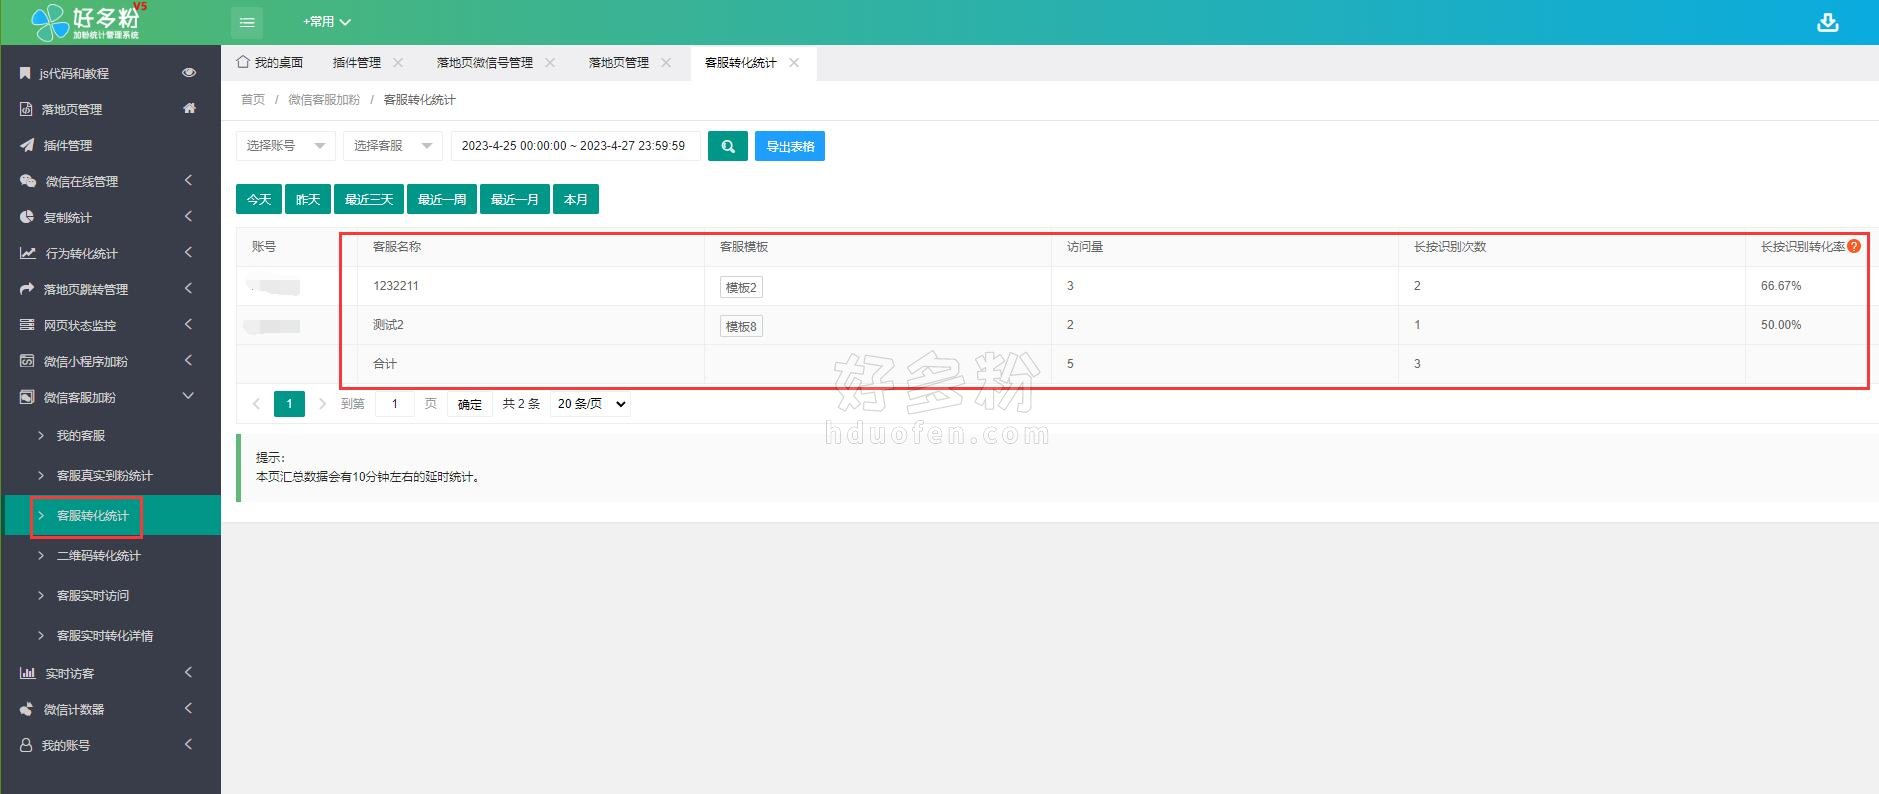
Task: Click the download icon in top-right header
Action: (1827, 22)
